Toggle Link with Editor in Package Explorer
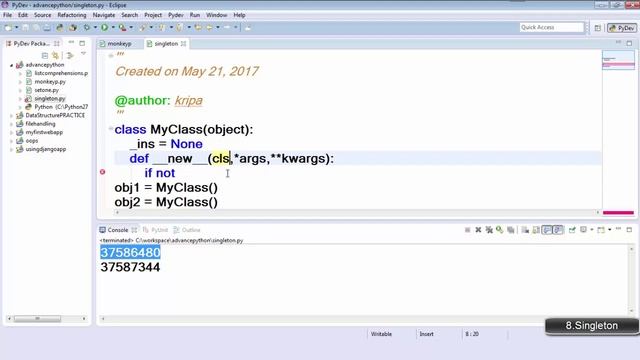 tap(55, 56)
